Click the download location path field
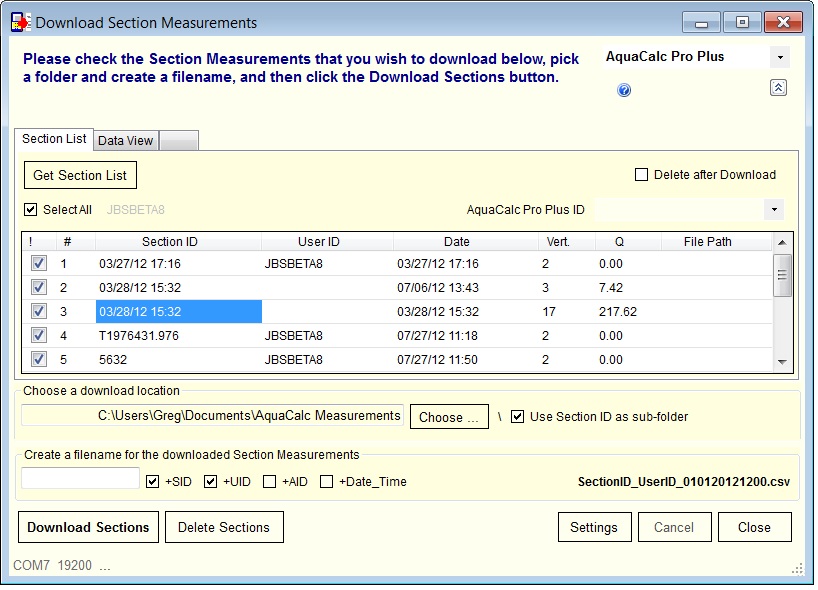The image size is (818, 590). tap(212, 415)
